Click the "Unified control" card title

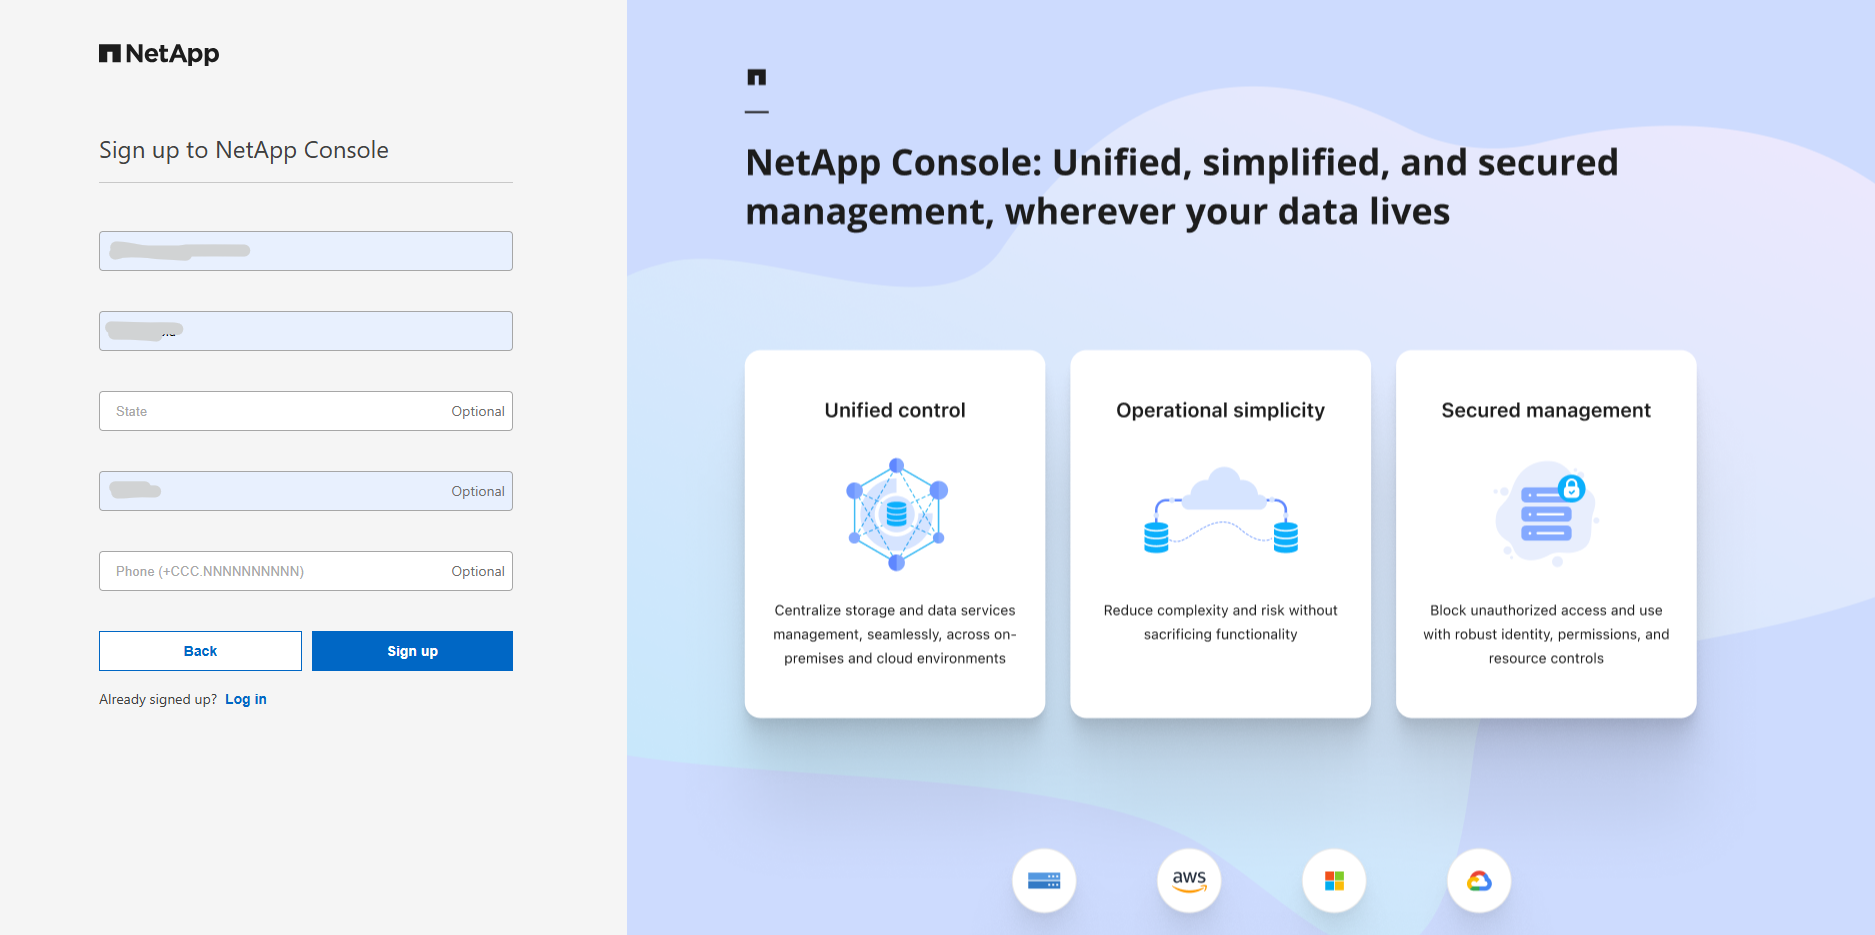point(895,410)
